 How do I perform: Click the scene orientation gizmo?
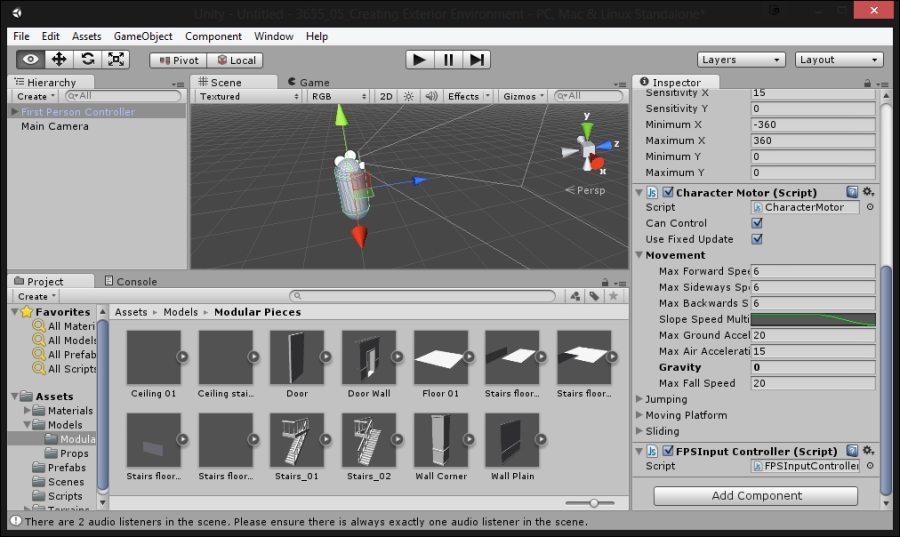tap(589, 148)
